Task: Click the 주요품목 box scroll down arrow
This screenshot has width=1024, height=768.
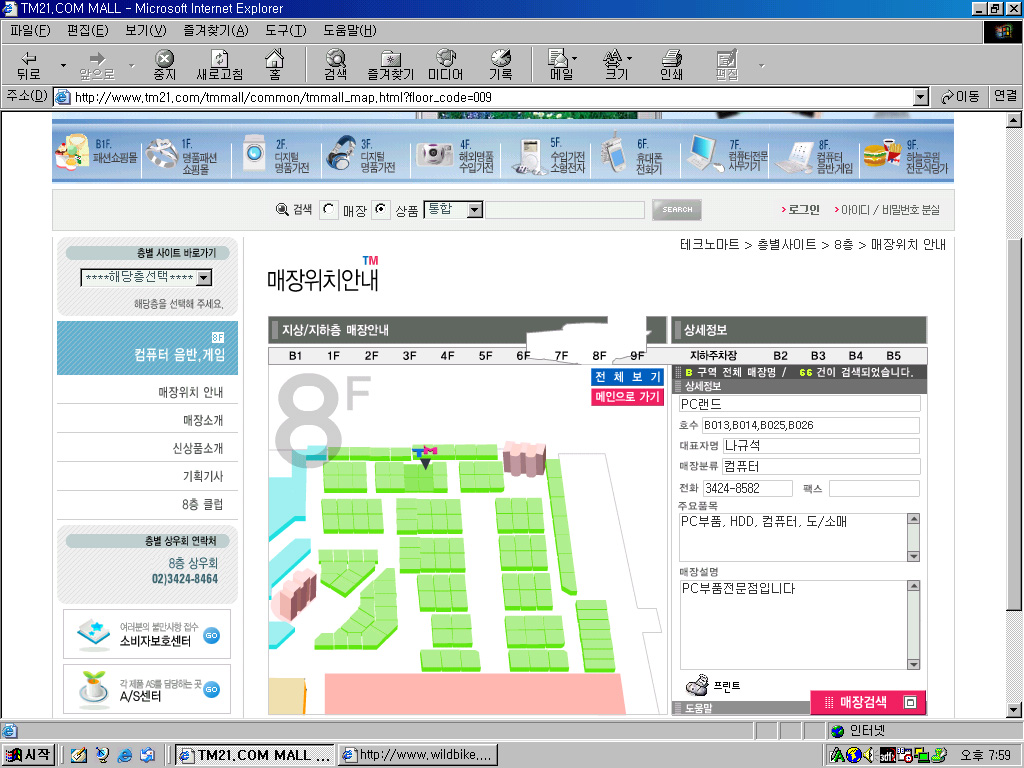Action: pos(914,556)
